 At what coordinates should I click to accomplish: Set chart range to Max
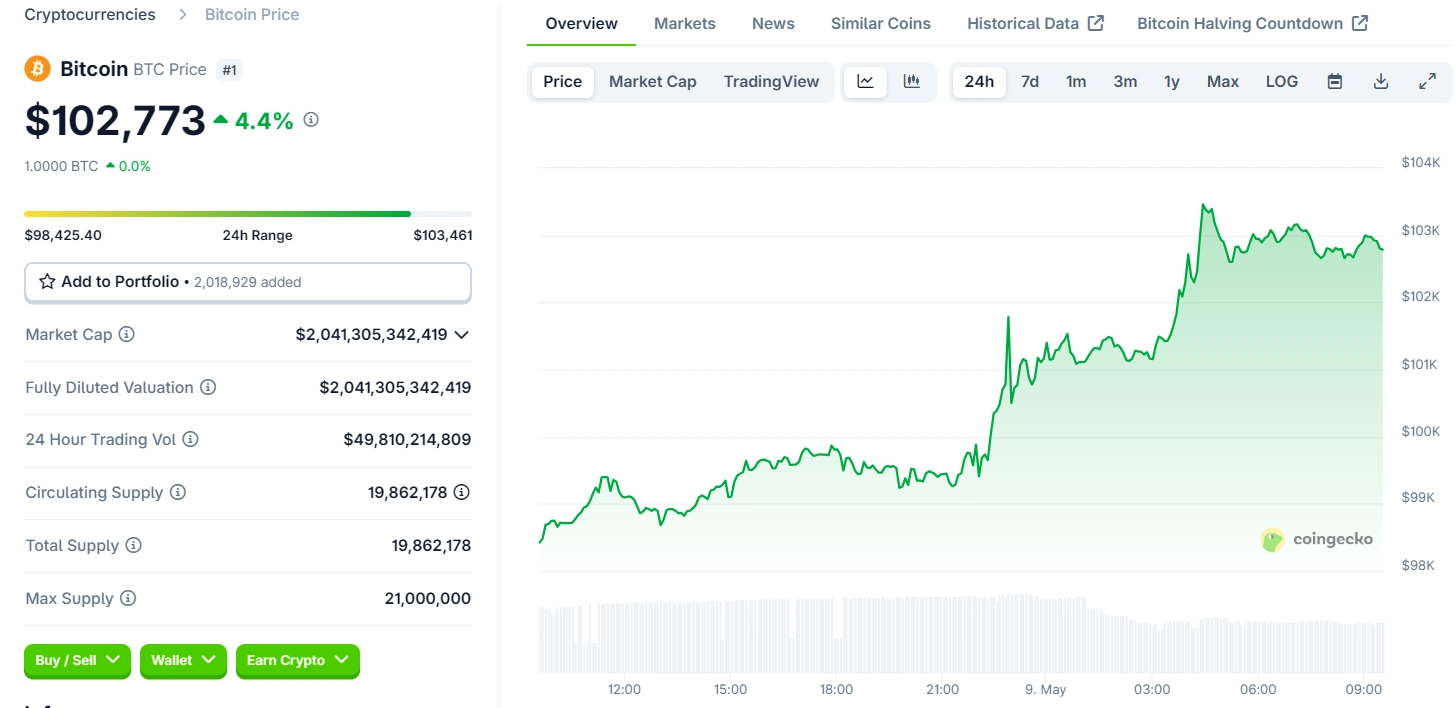[1223, 82]
